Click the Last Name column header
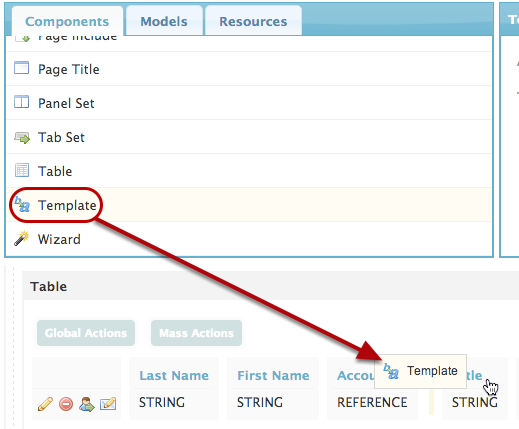 click(174, 376)
